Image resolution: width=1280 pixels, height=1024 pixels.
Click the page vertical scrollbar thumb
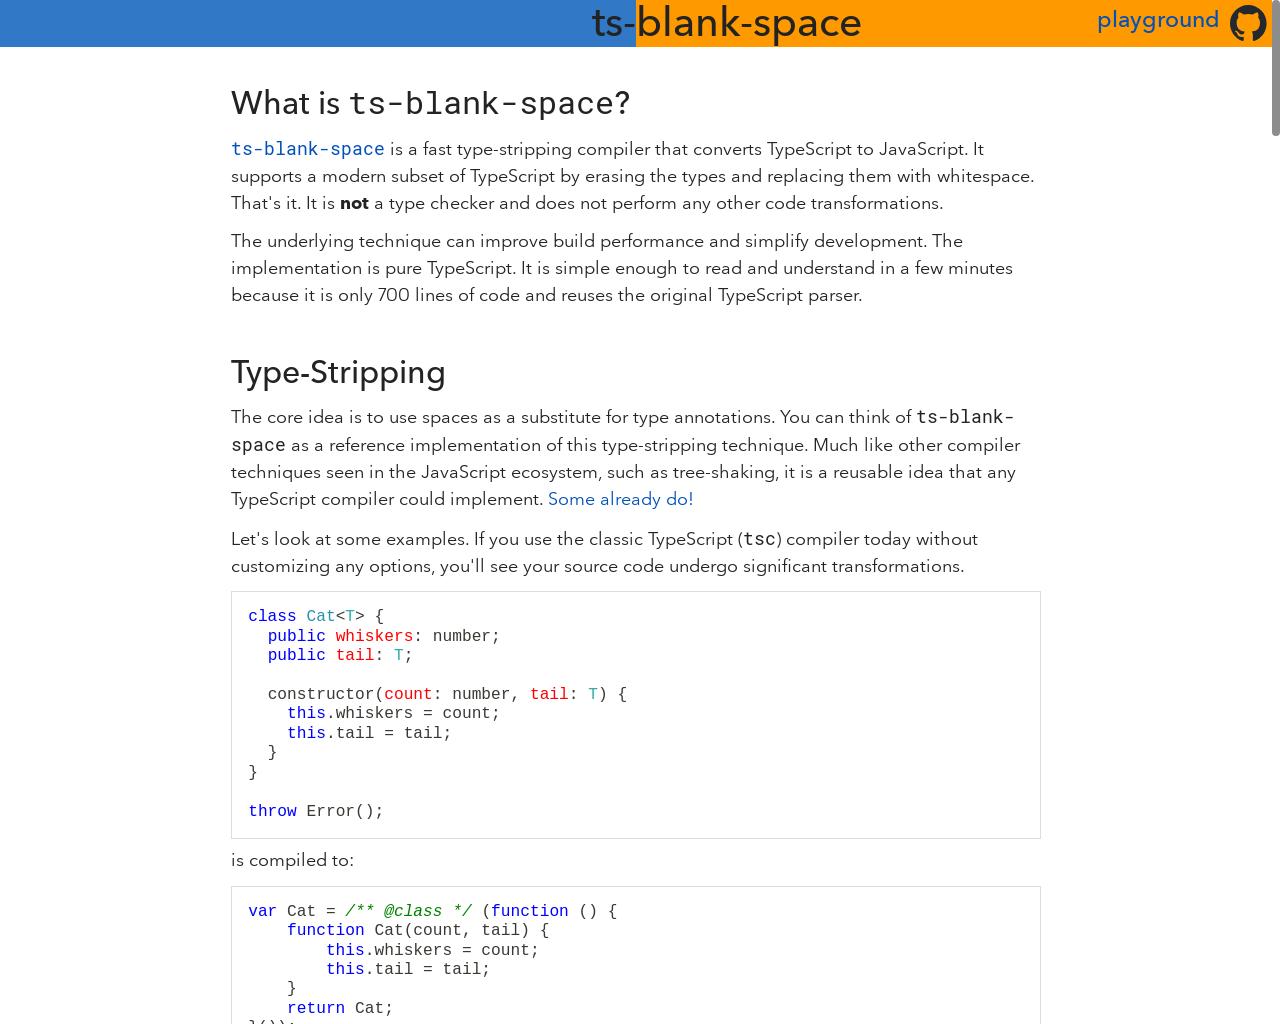click(x=1275, y=68)
